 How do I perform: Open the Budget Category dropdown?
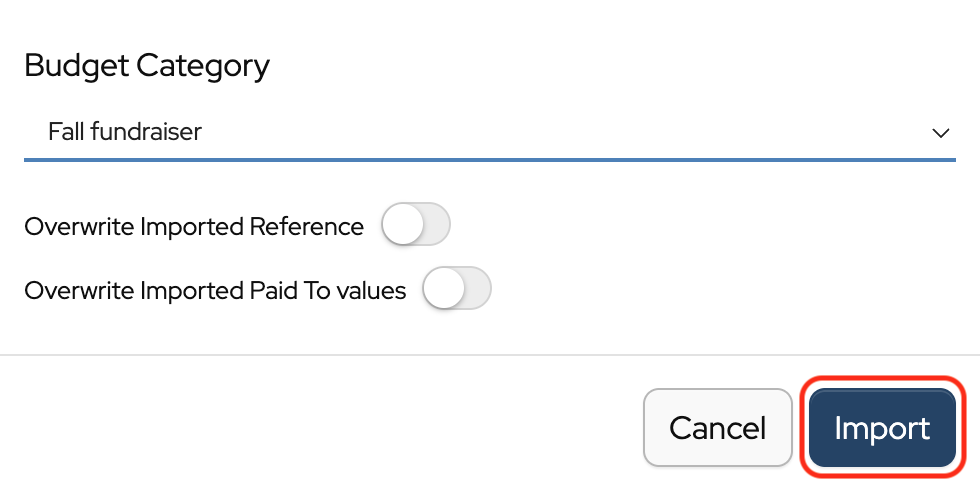(x=489, y=132)
